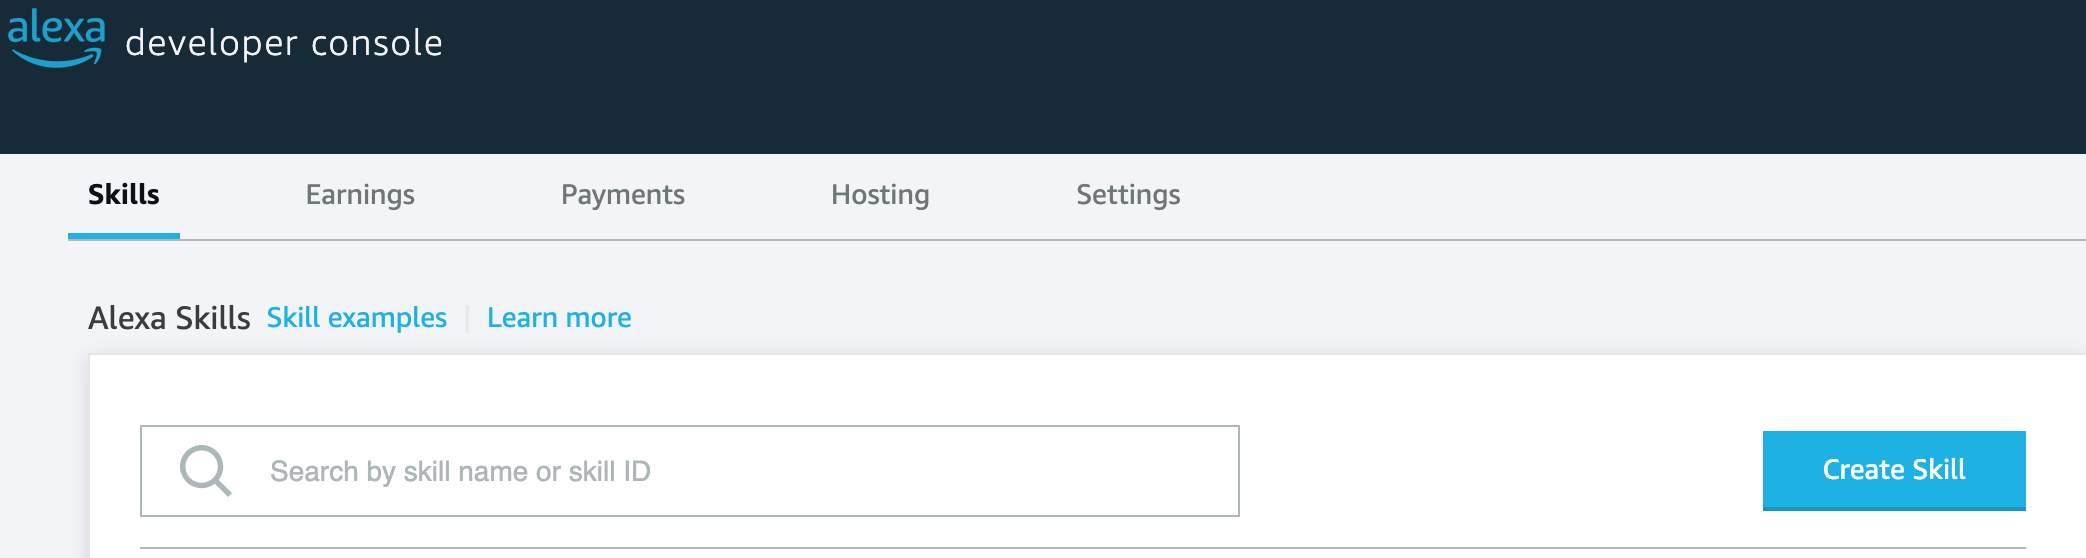Image resolution: width=2086 pixels, height=558 pixels.
Task: Click the blue underline beneath Skills tab
Action: click(124, 236)
